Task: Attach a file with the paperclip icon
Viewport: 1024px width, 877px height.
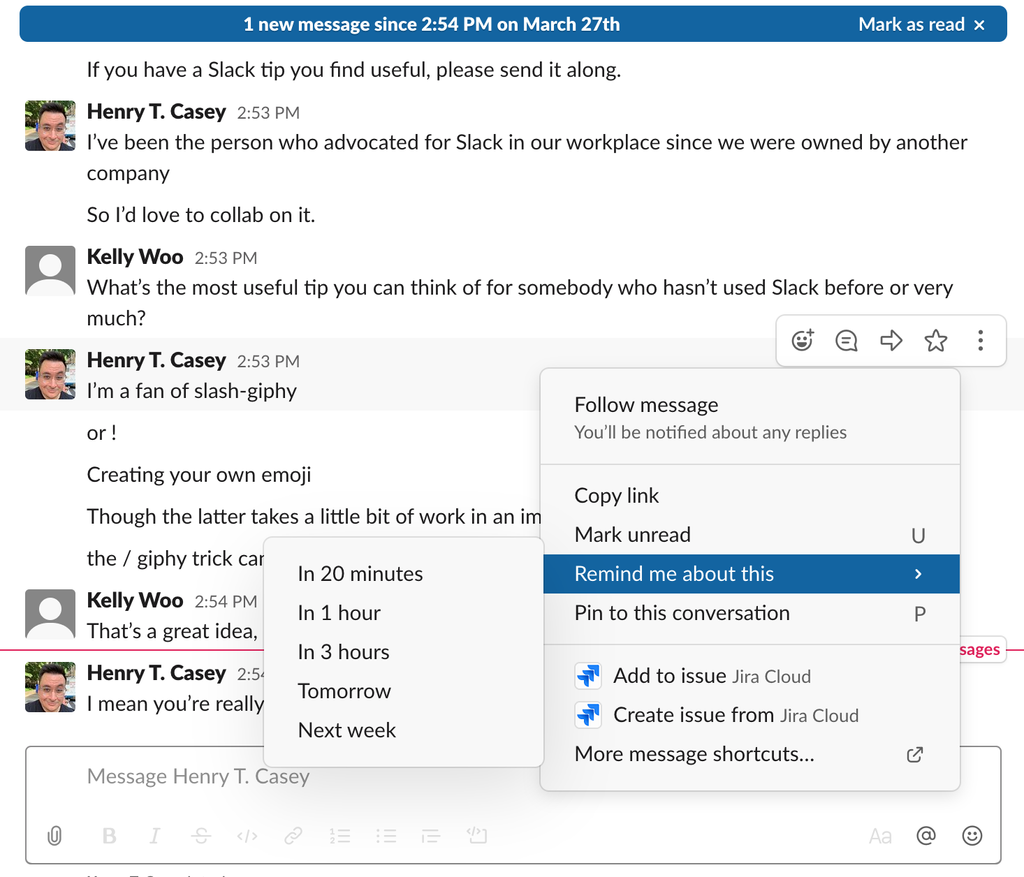Action: click(54, 836)
